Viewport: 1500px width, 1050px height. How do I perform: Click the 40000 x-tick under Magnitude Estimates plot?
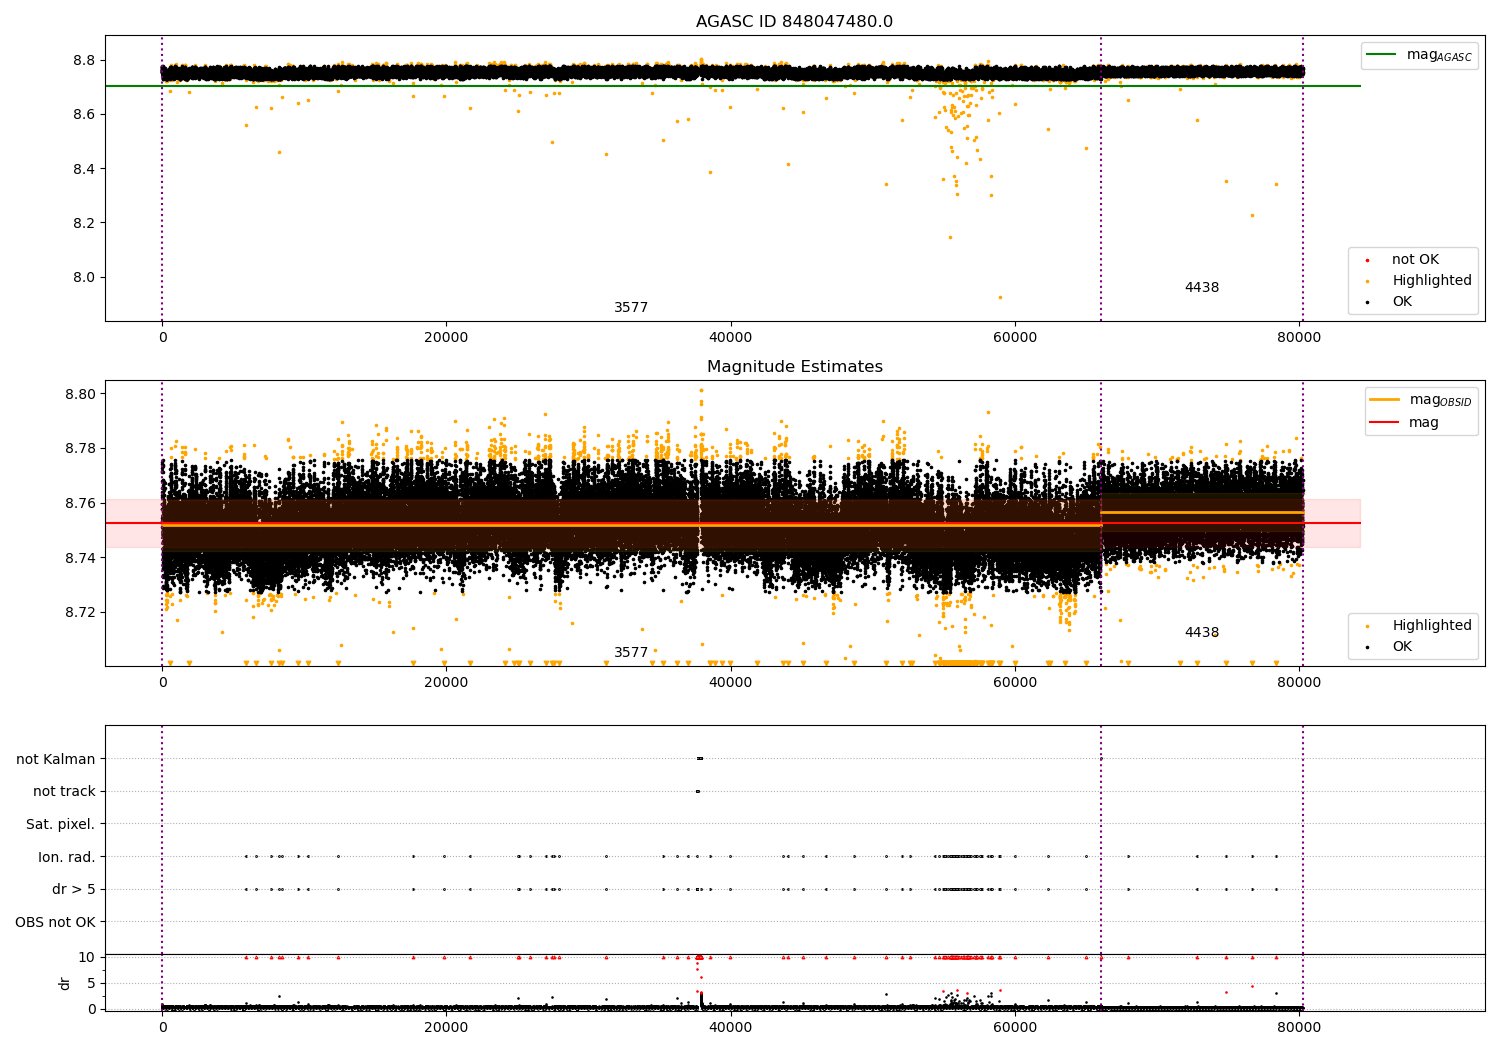tap(730, 683)
